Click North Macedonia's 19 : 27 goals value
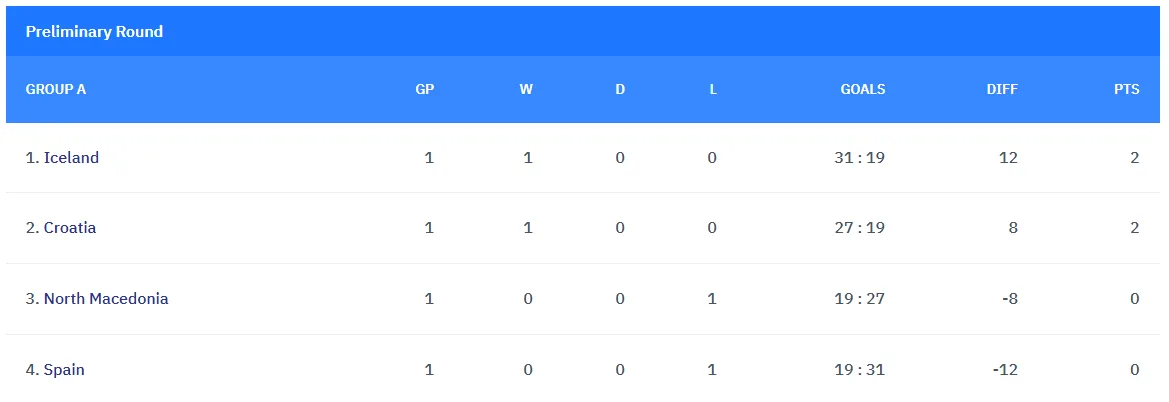Image resolution: width=1169 pixels, height=402 pixels. click(x=859, y=299)
